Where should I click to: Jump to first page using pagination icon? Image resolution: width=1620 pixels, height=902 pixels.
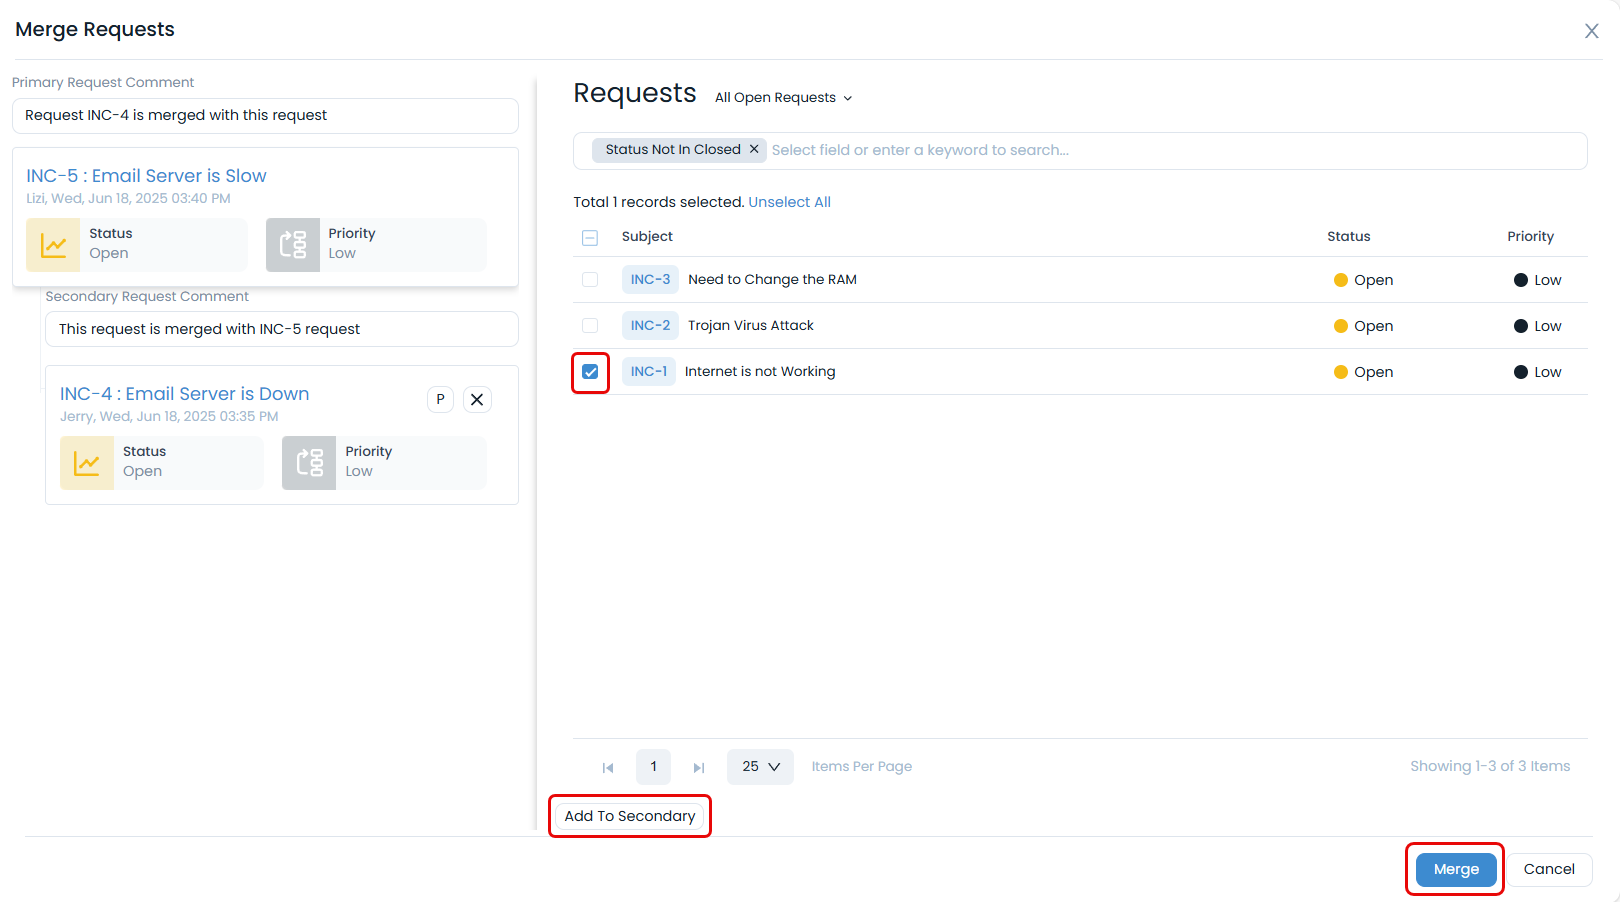pyautogui.click(x=608, y=767)
